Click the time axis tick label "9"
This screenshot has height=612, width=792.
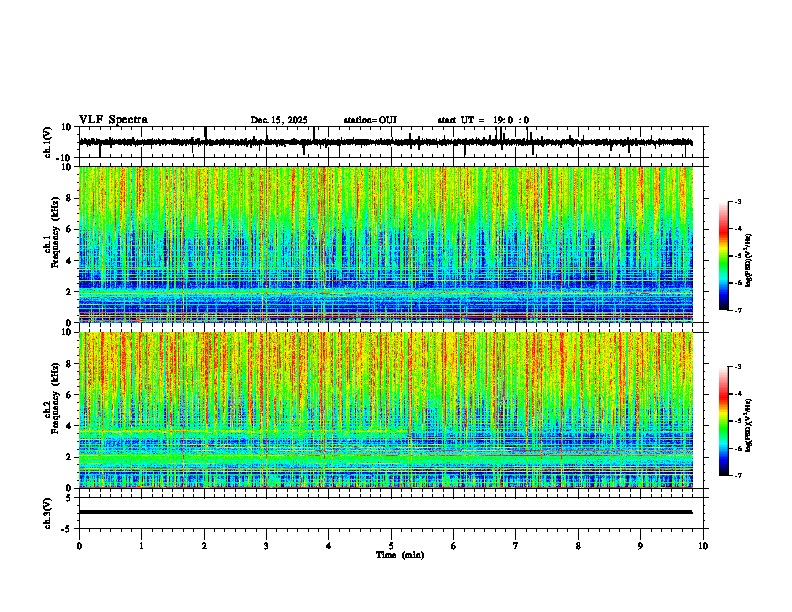point(640,546)
